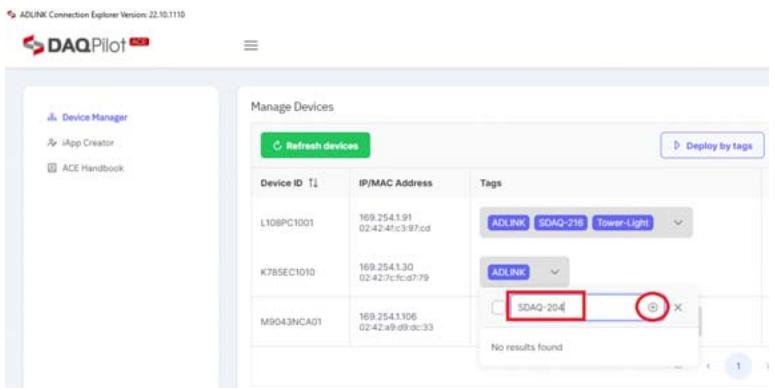Click the ADLINK Connection Explorer title icon
775x390 pixels.
[11, 14]
